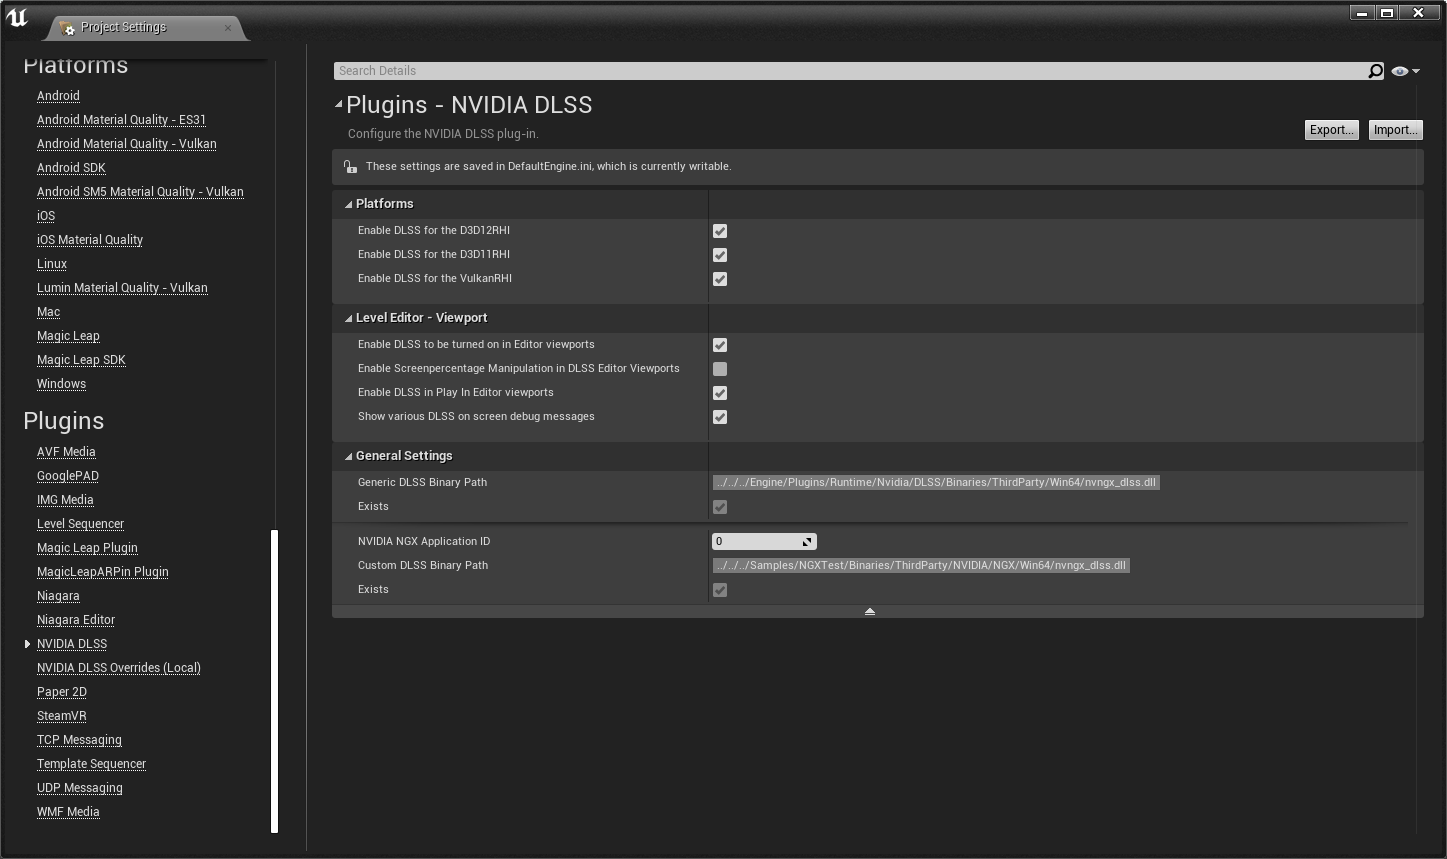Toggle Enable DLSS for the VulkanRHI
This screenshot has width=1447, height=859.
[x=720, y=279]
